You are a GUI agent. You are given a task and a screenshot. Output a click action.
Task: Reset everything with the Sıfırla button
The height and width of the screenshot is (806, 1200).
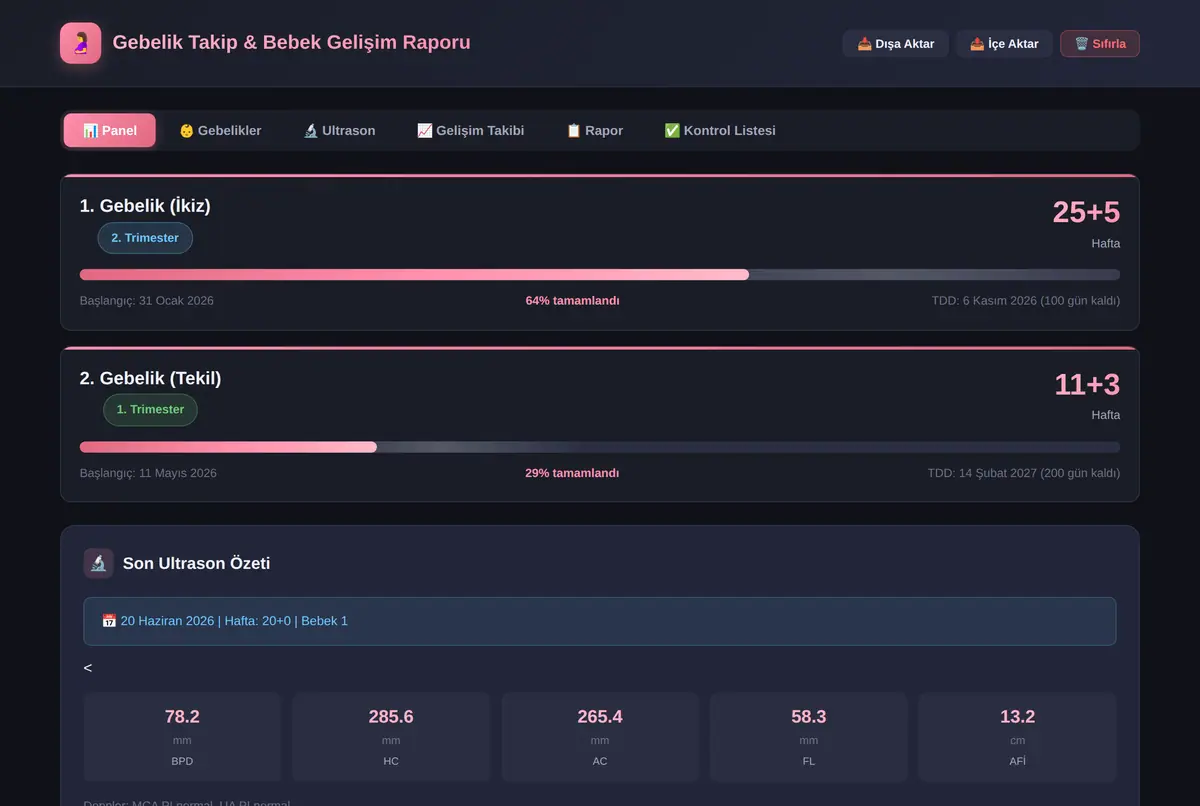[x=1100, y=44]
